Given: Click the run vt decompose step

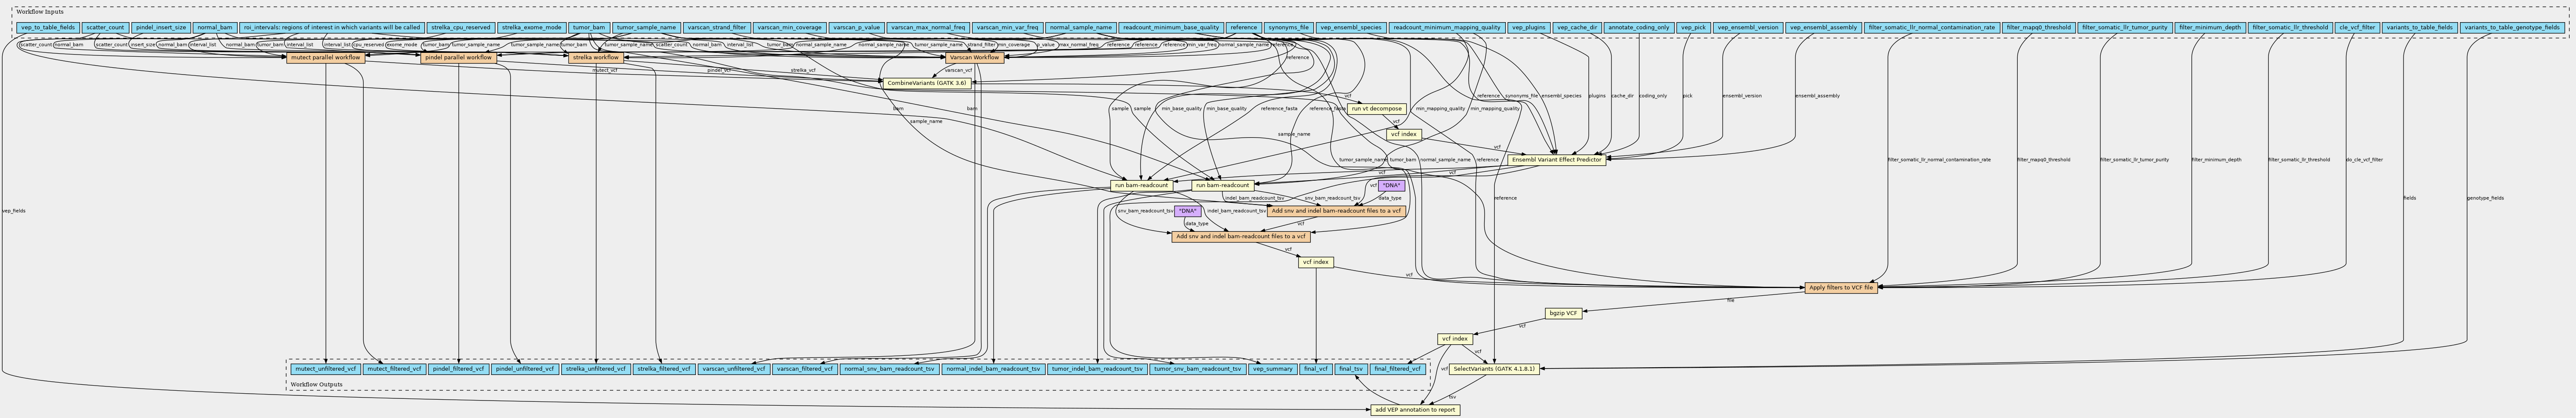Looking at the screenshot, I should pos(1377,109).
